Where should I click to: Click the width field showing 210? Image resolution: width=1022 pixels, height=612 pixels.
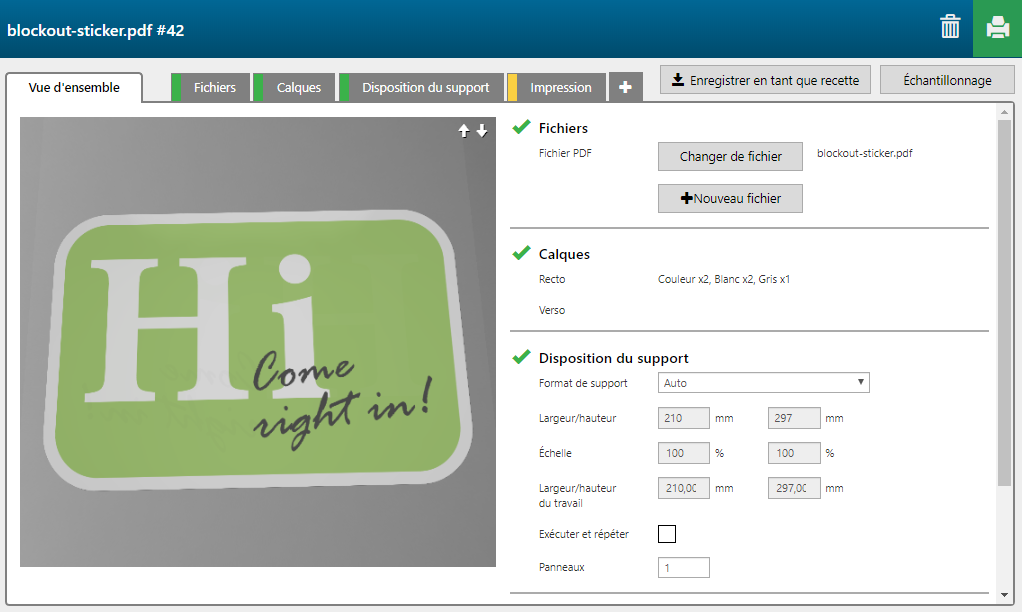coord(684,418)
